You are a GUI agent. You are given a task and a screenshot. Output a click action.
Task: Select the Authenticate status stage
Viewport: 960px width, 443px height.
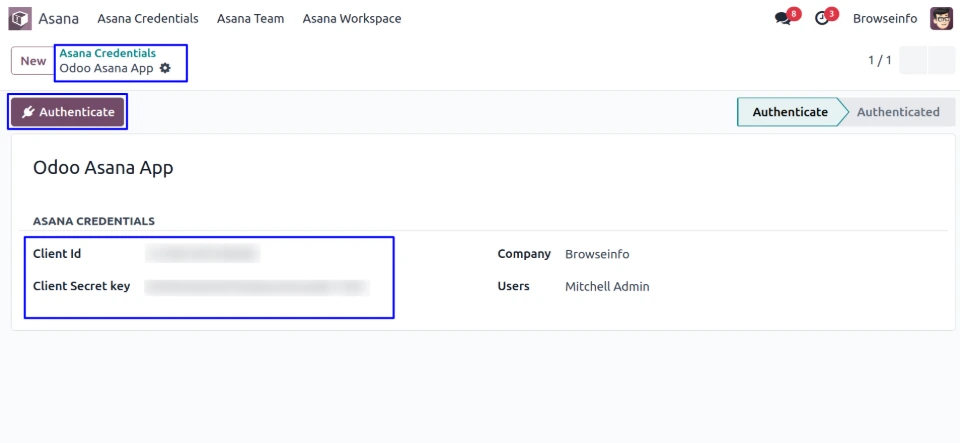(x=789, y=112)
